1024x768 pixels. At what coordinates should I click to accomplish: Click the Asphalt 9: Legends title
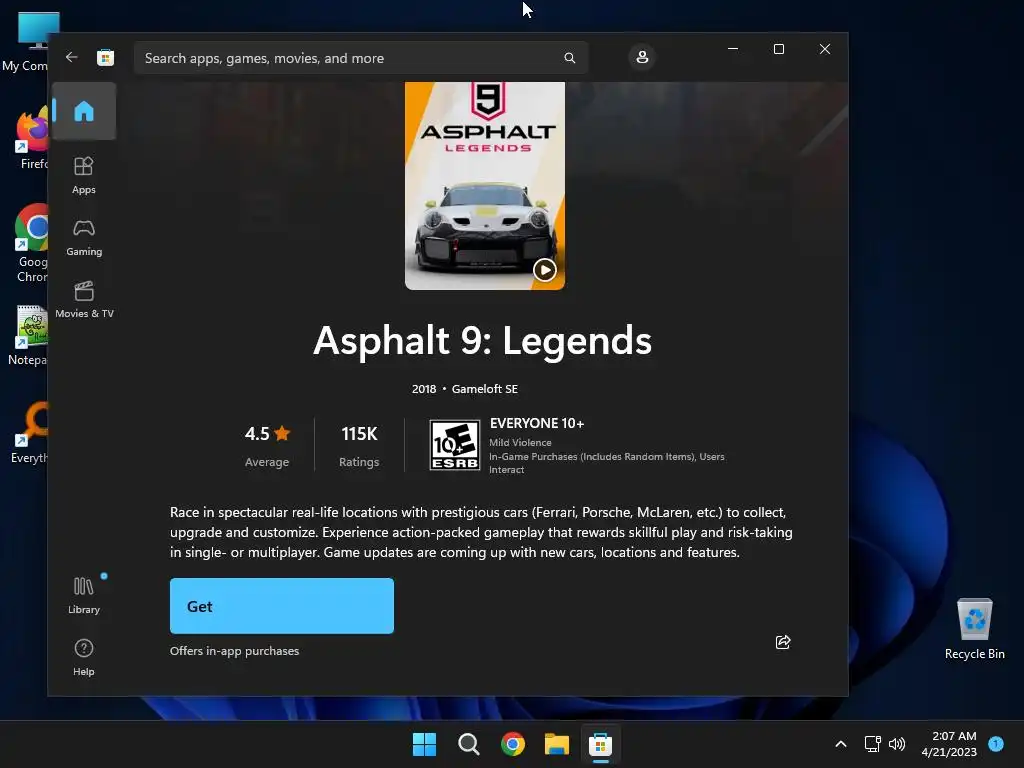tap(483, 340)
